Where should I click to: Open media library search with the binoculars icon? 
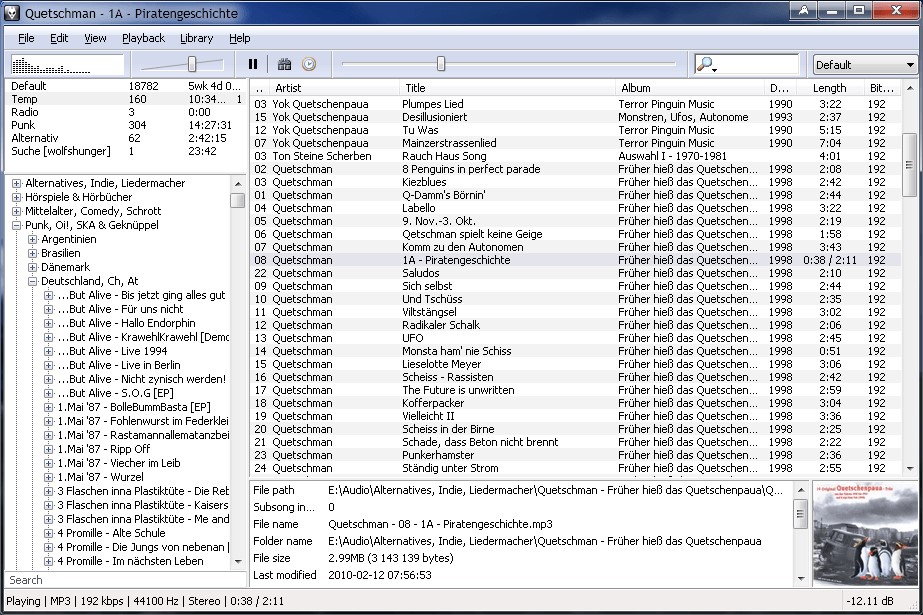point(284,63)
